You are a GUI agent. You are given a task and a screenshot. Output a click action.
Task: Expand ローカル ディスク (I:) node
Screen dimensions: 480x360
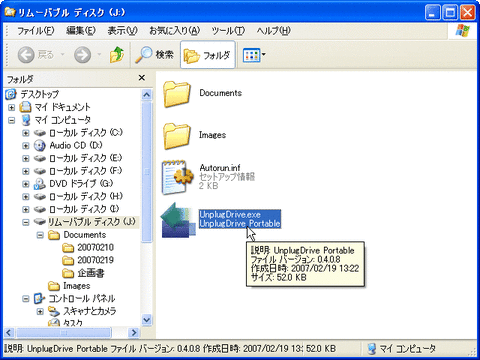[x=26, y=209]
